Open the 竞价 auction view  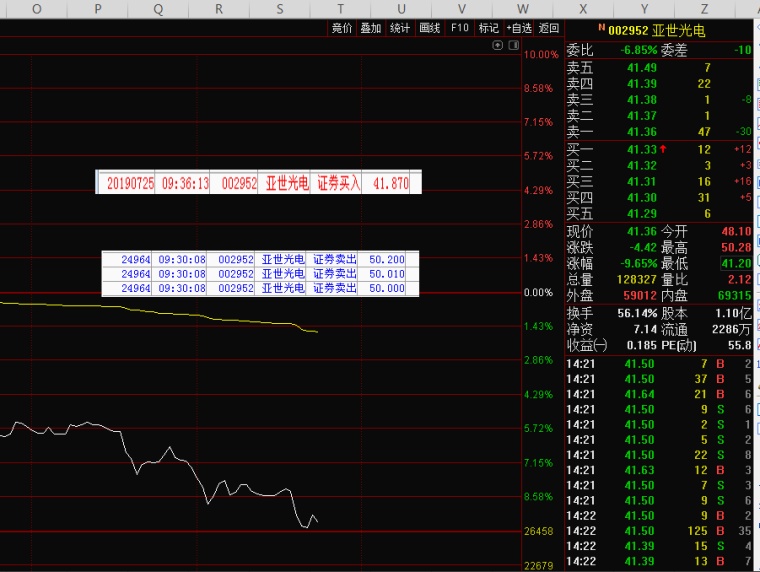click(342, 28)
